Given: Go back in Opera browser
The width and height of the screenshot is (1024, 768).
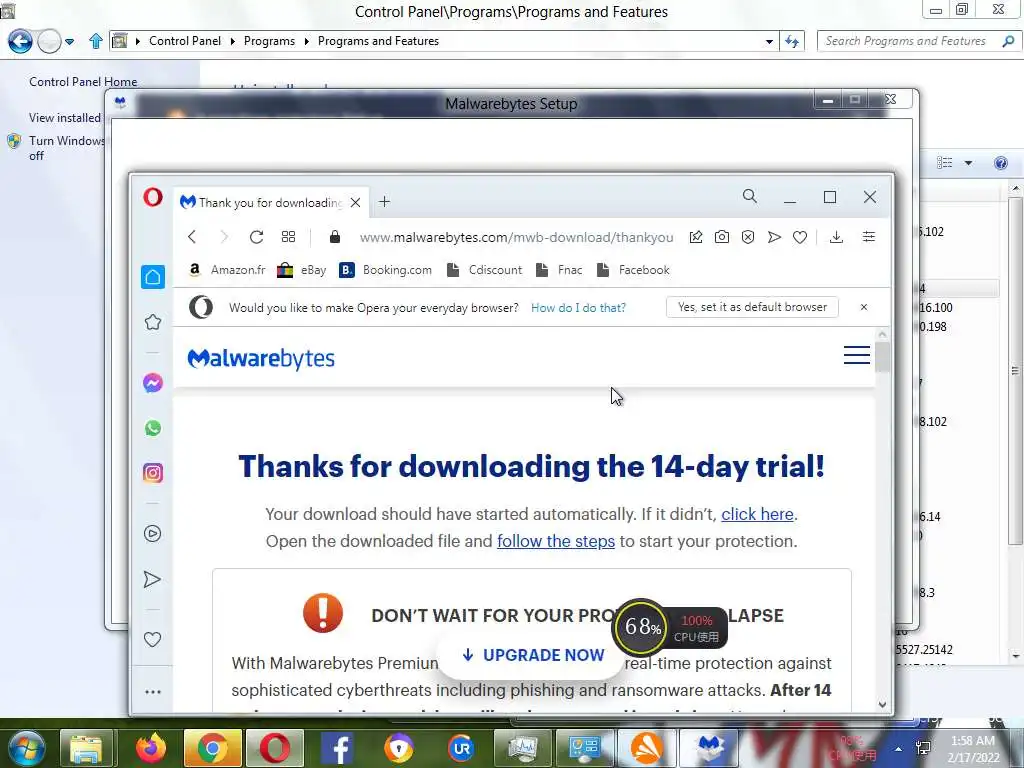Looking at the screenshot, I should coord(192,237).
